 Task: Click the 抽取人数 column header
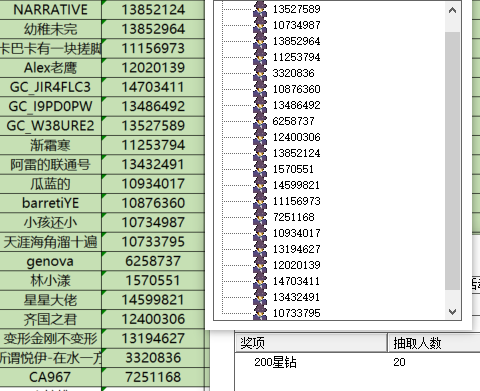pos(434,342)
